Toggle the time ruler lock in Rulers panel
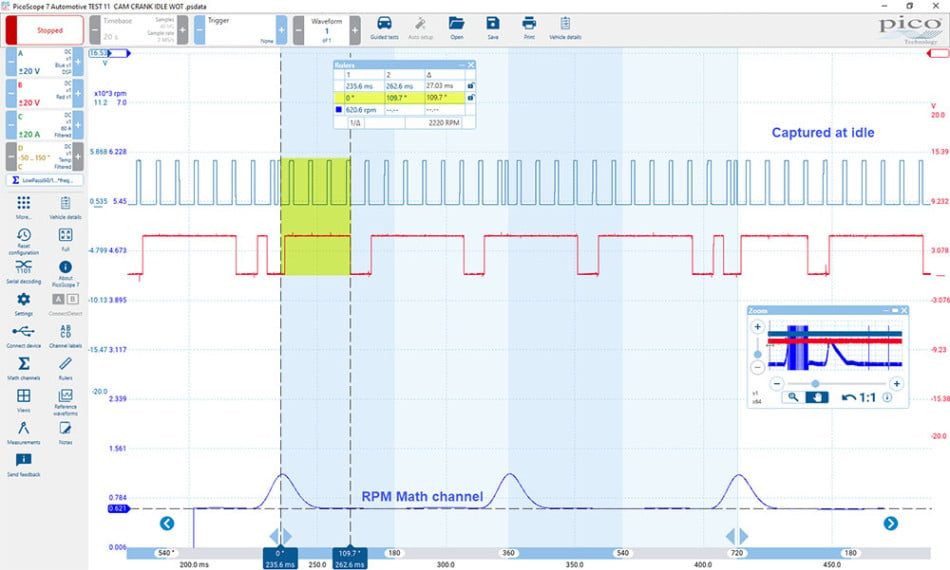The width and height of the screenshot is (950, 570). click(x=470, y=86)
